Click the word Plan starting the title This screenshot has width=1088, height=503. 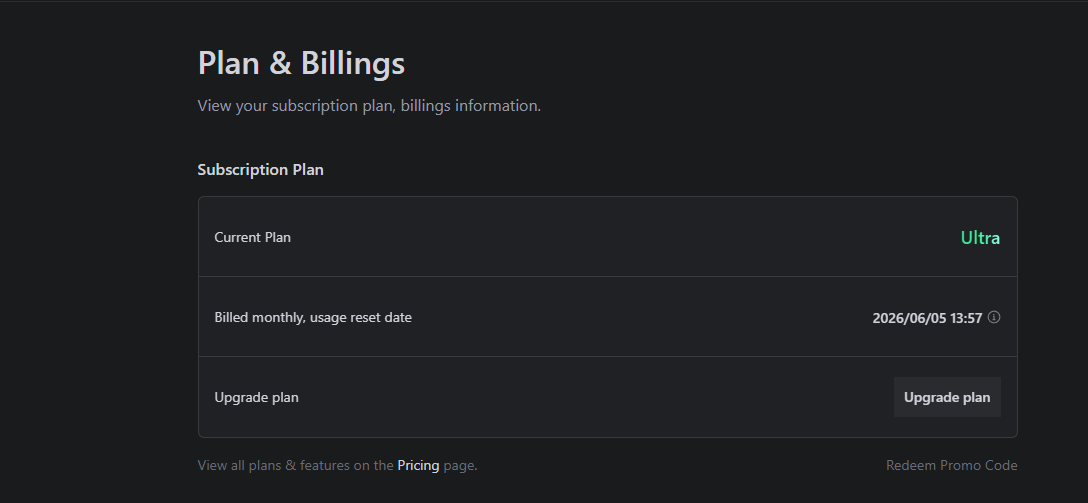point(229,63)
